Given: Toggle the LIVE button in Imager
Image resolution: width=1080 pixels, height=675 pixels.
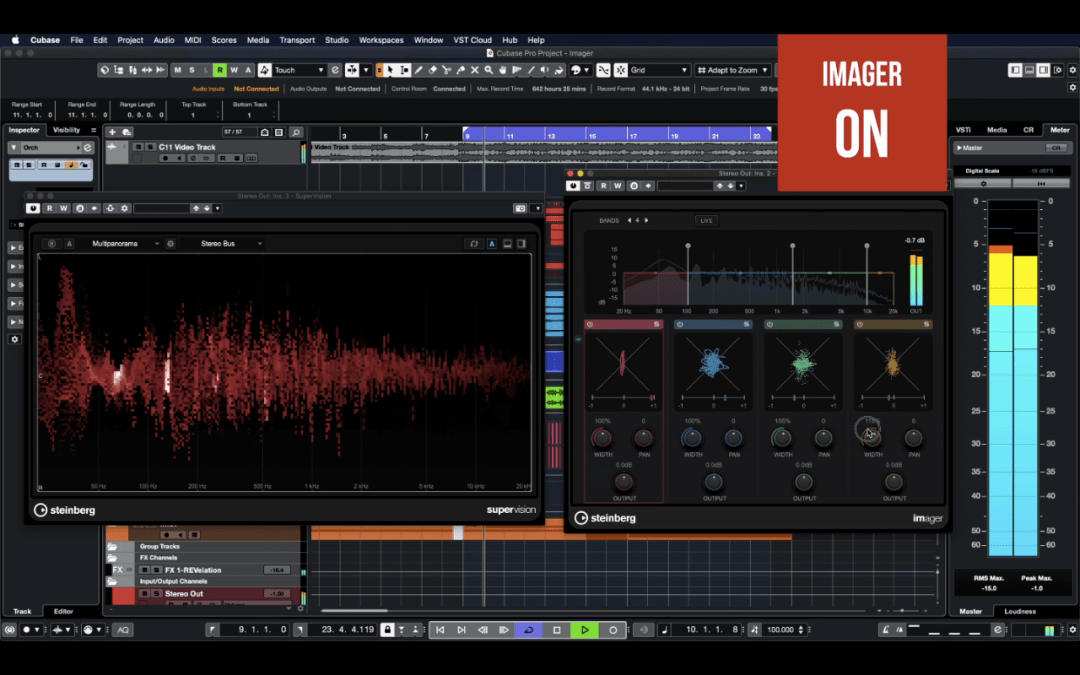Looking at the screenshot, I should (x=706, y=220).
